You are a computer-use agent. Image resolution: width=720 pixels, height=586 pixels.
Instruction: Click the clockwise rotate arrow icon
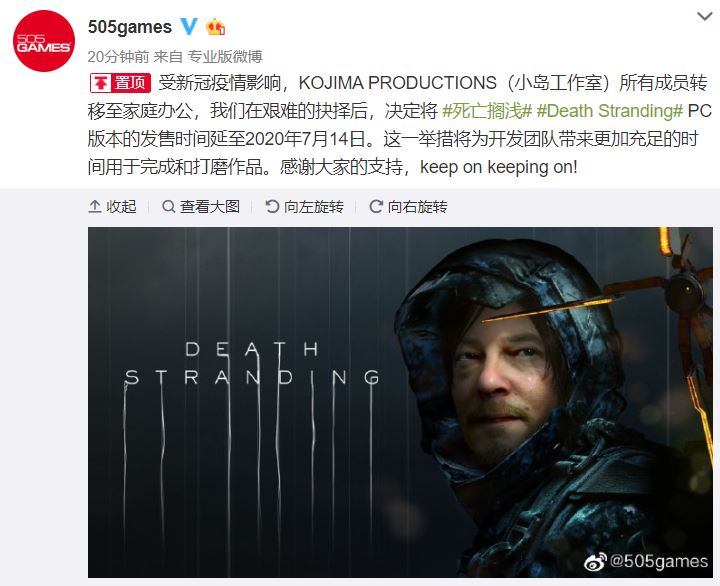[x=376, y=207]
